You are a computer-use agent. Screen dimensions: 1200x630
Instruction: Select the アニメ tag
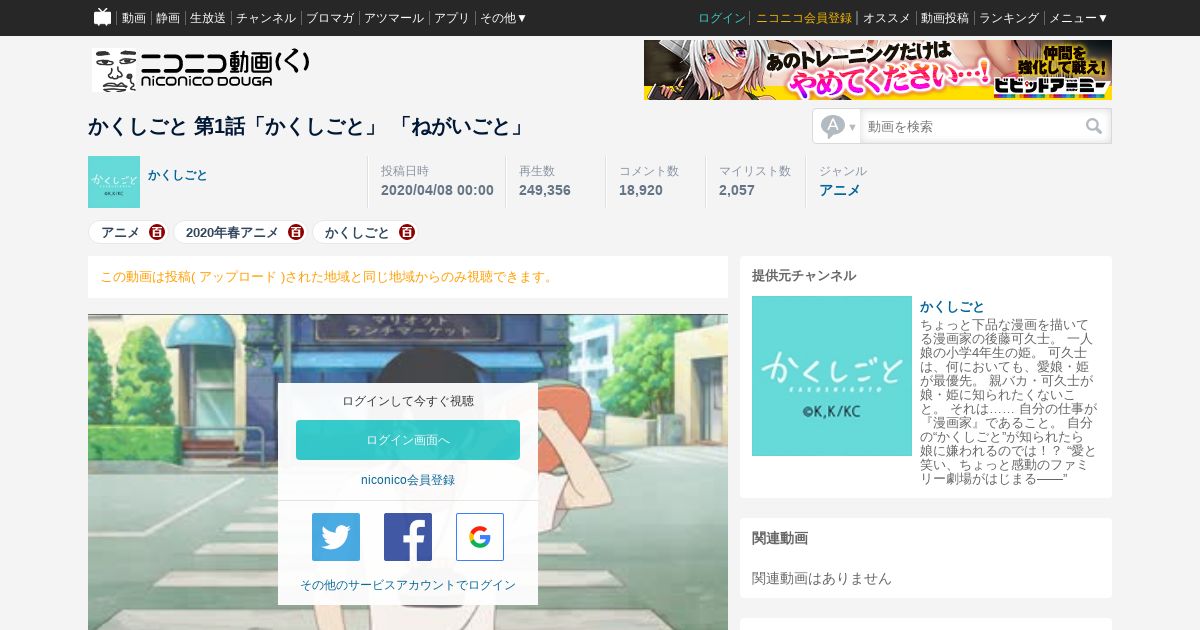120,232
